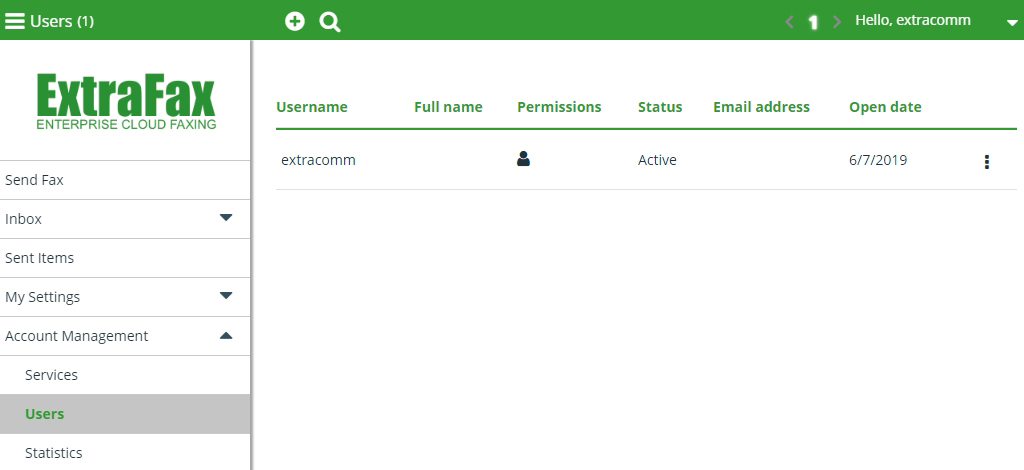Open the account dropdown arrow beside Hello, extracomm
1024x470 pixels.
pos(1012,23)
